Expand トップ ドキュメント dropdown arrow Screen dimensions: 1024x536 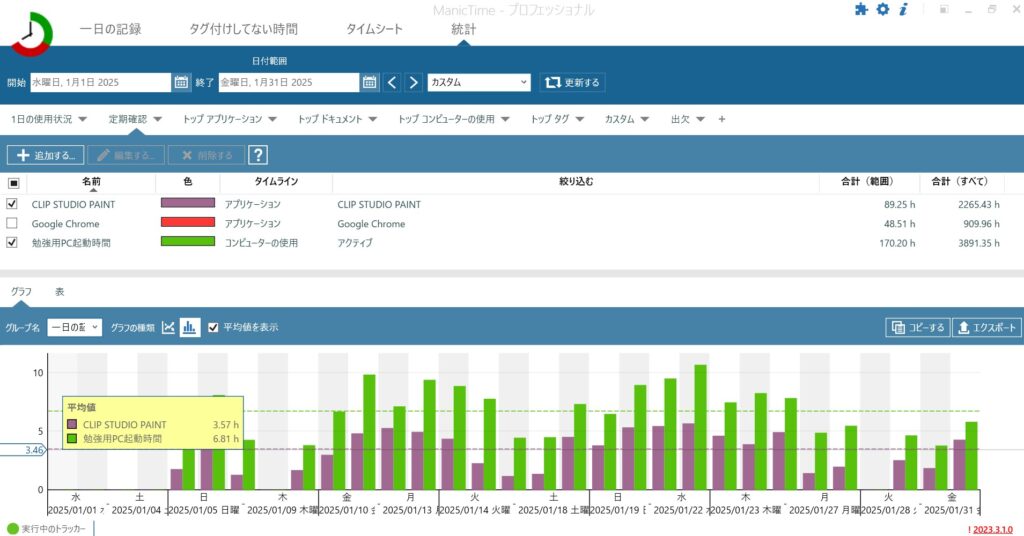click(372, 119)
